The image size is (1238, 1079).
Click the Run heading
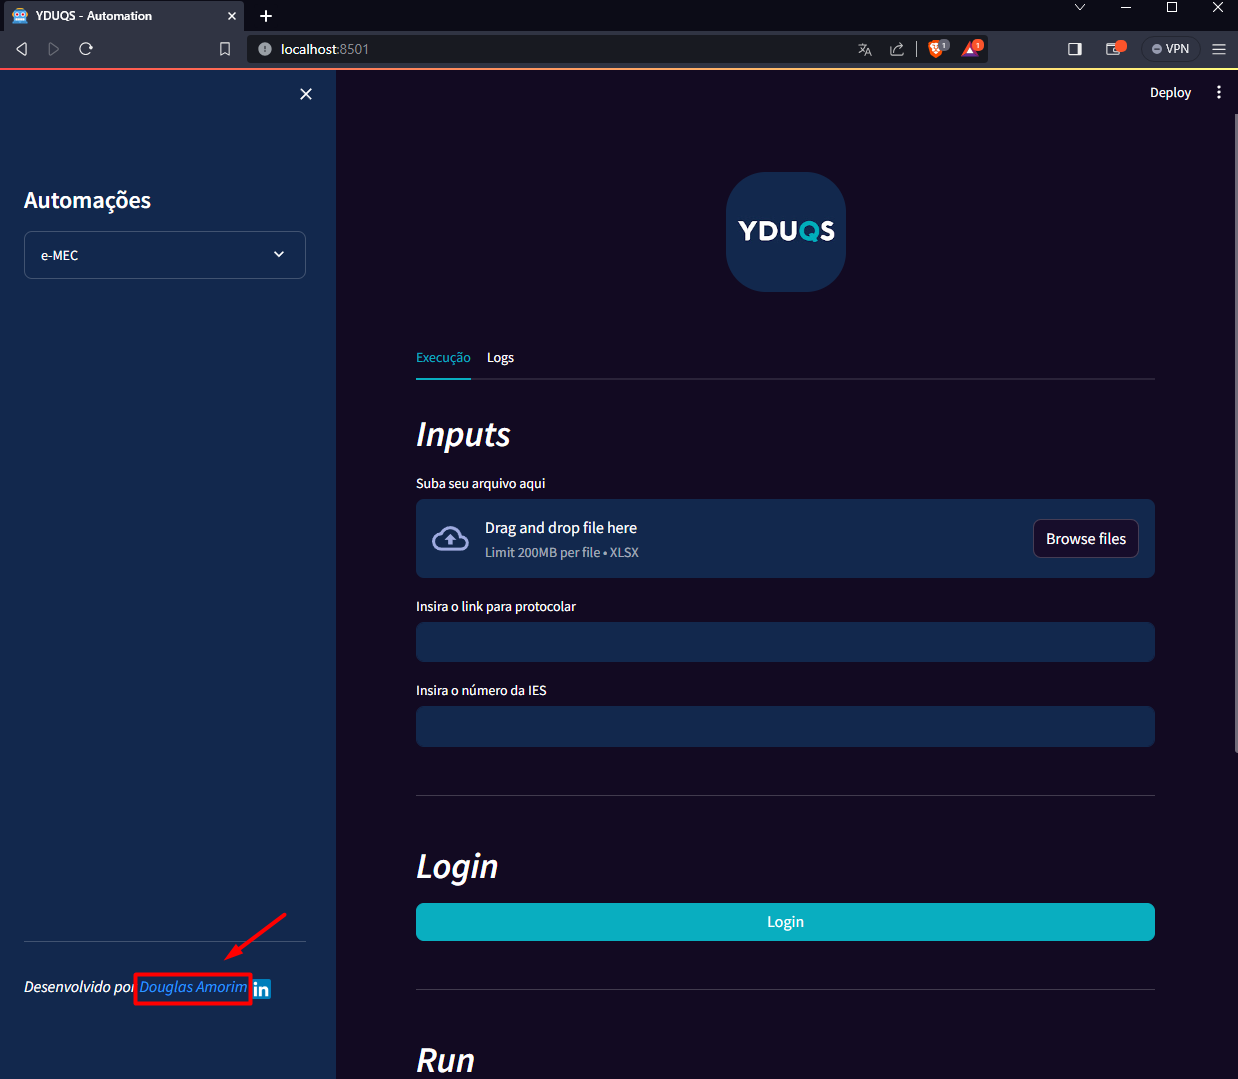click(x=445, y=1060)
